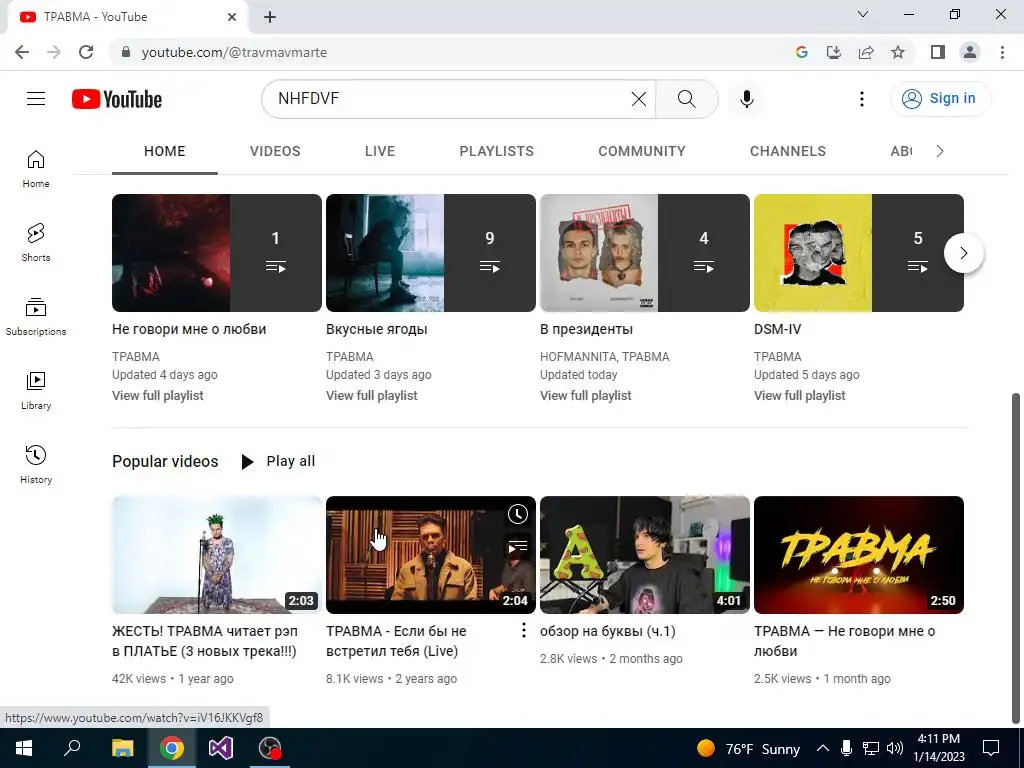Open В президенты playlist thumbnail
The image size is (1024, 768).
pyautogui.click(x=645, y=253)
